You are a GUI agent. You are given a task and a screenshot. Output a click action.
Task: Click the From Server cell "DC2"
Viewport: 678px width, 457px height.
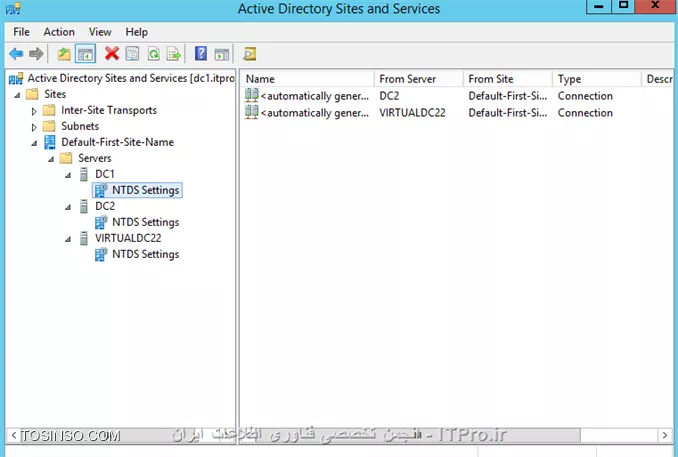(389, 96)
